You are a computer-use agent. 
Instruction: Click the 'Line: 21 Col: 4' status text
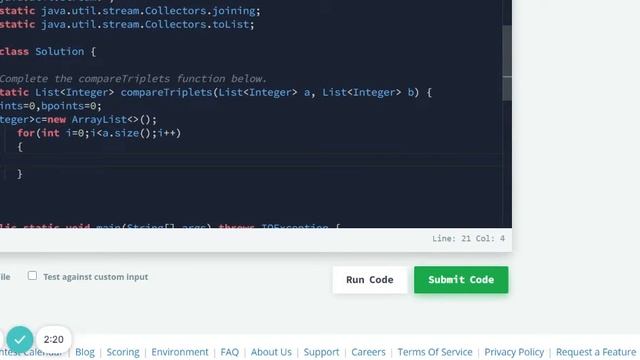click(469, 238)
